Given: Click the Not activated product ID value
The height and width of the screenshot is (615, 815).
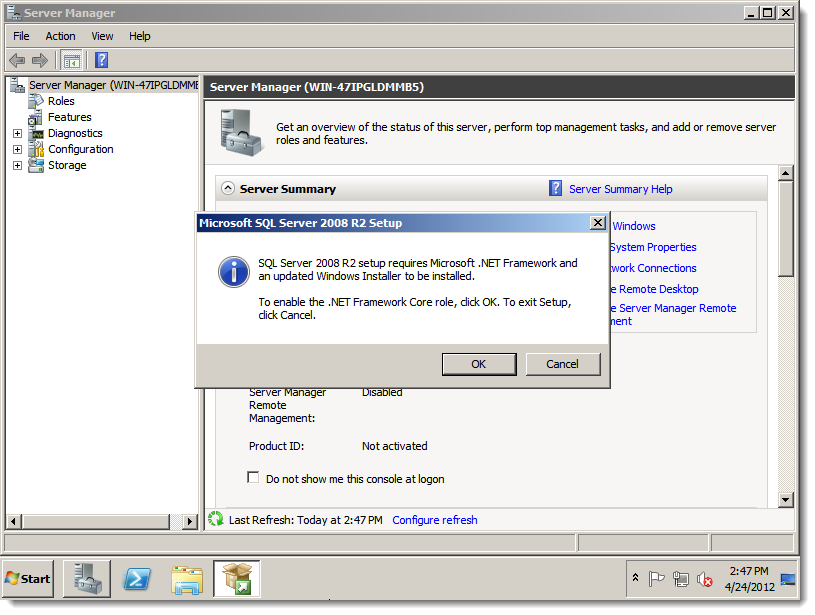Looking at the screenshot, I should point(395,446).
